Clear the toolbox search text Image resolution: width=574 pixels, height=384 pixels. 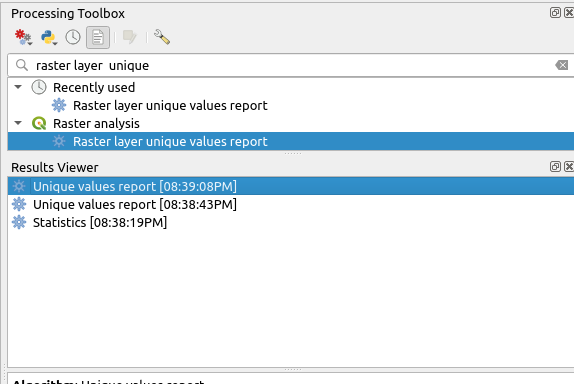(x=562, y=65)
